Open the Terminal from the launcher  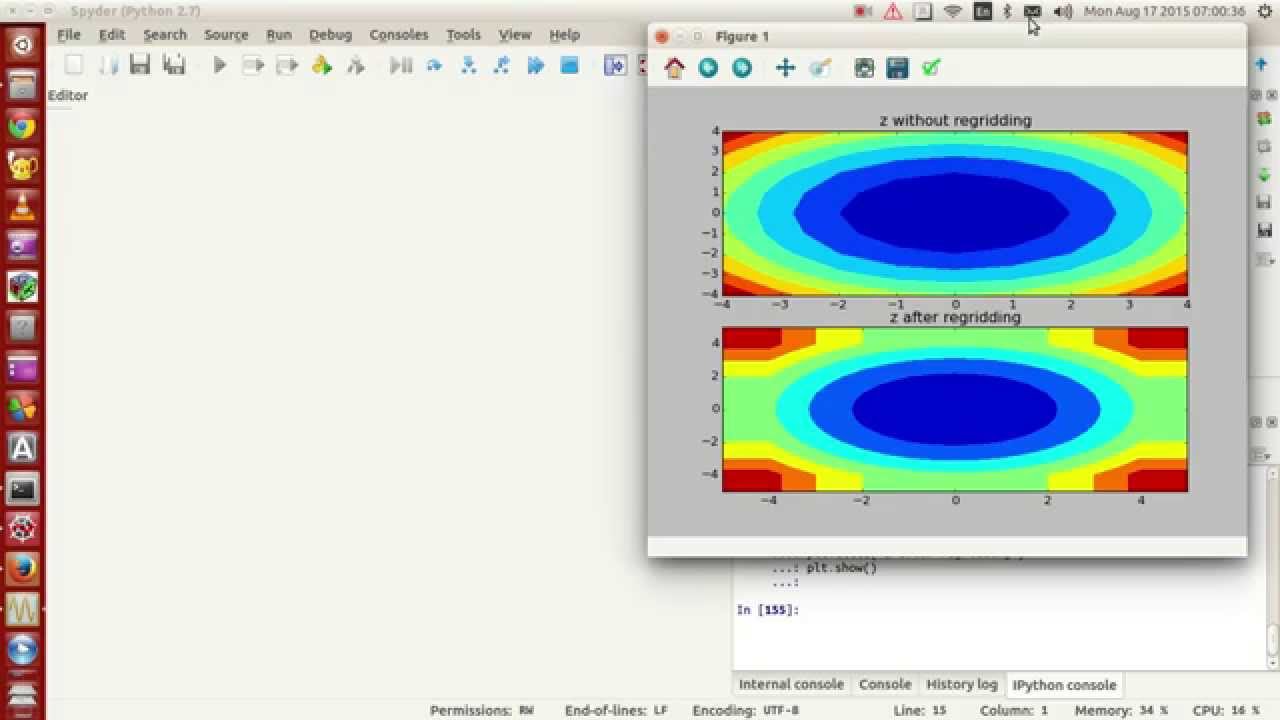22,488
